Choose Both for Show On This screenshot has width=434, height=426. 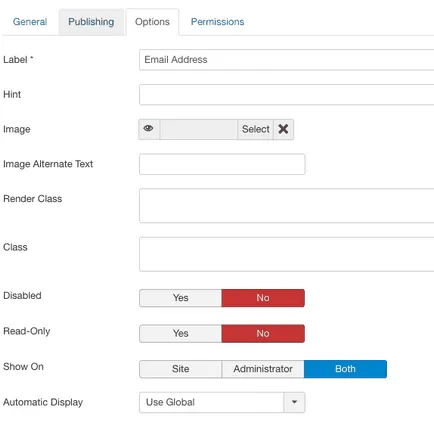pos(345,369)
